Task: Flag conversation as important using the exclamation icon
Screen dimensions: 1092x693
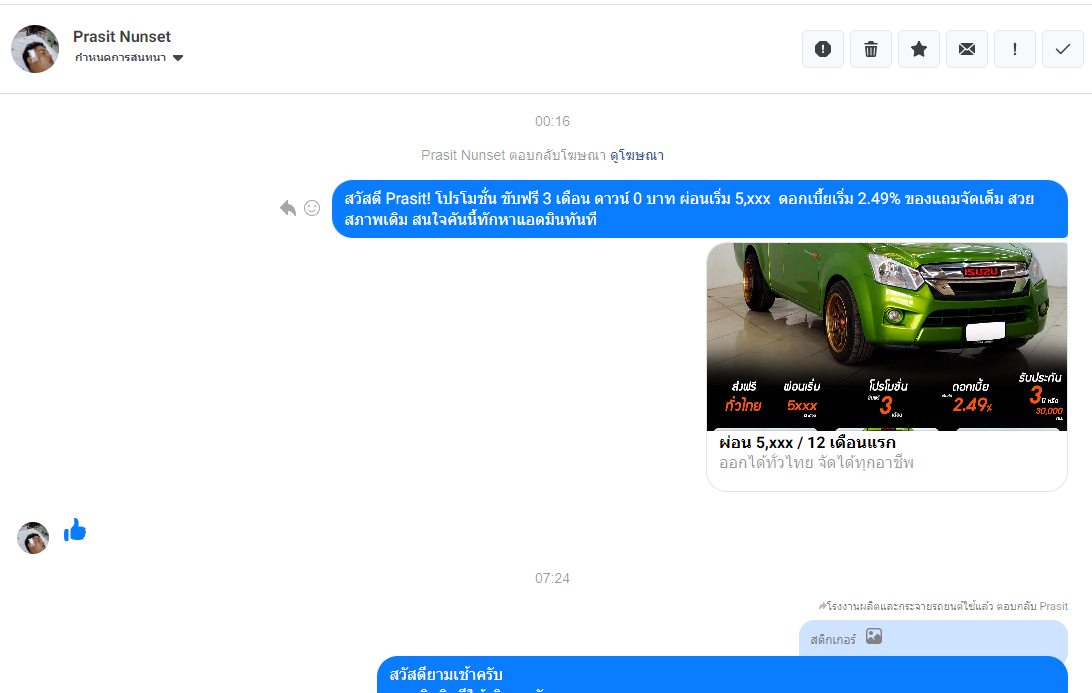Action: click(1015, 49)
